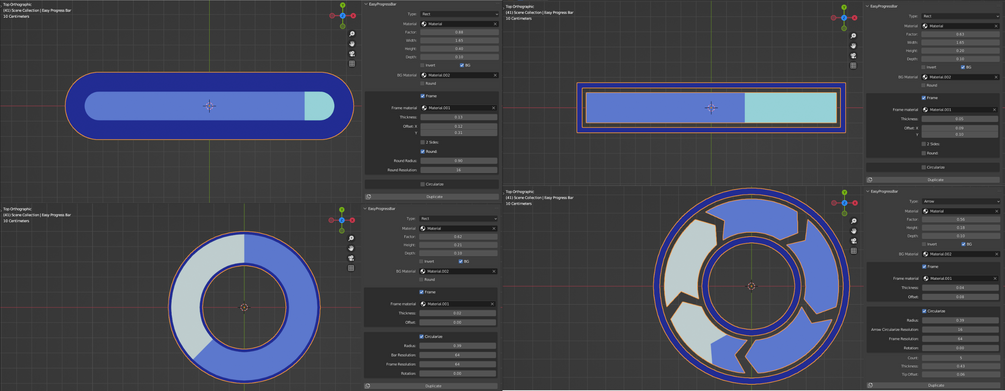The width and height of the screenshot is (1005, 391).
Task: Toggle the orthographic grid icon in the arrow ring viewport
Action: click(x=854, y=251)
